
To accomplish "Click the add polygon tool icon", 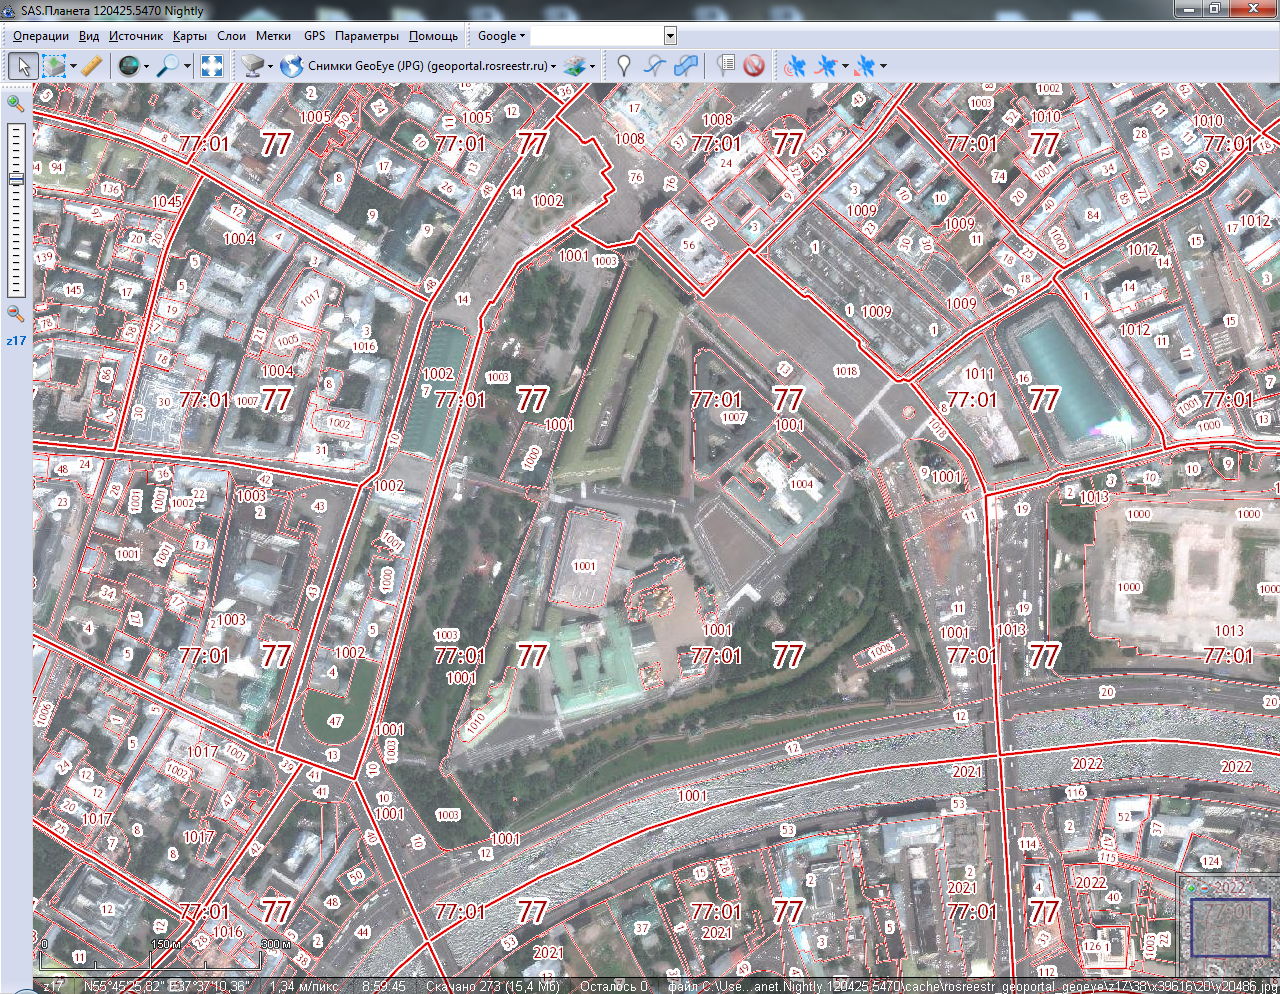I will coord(685,66).
